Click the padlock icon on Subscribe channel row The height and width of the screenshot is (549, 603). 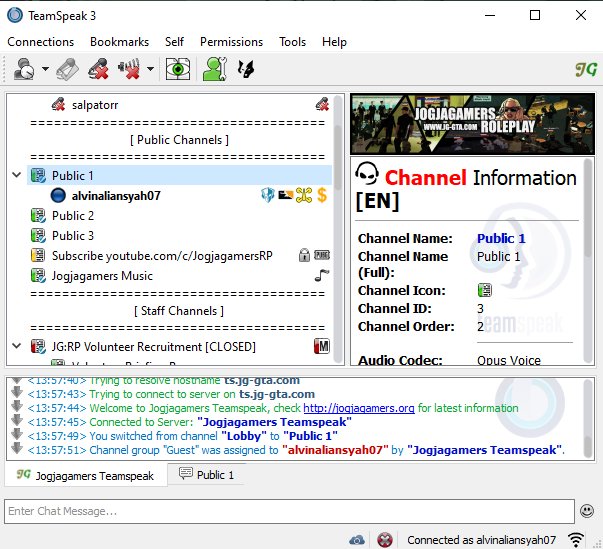(304, 255)
